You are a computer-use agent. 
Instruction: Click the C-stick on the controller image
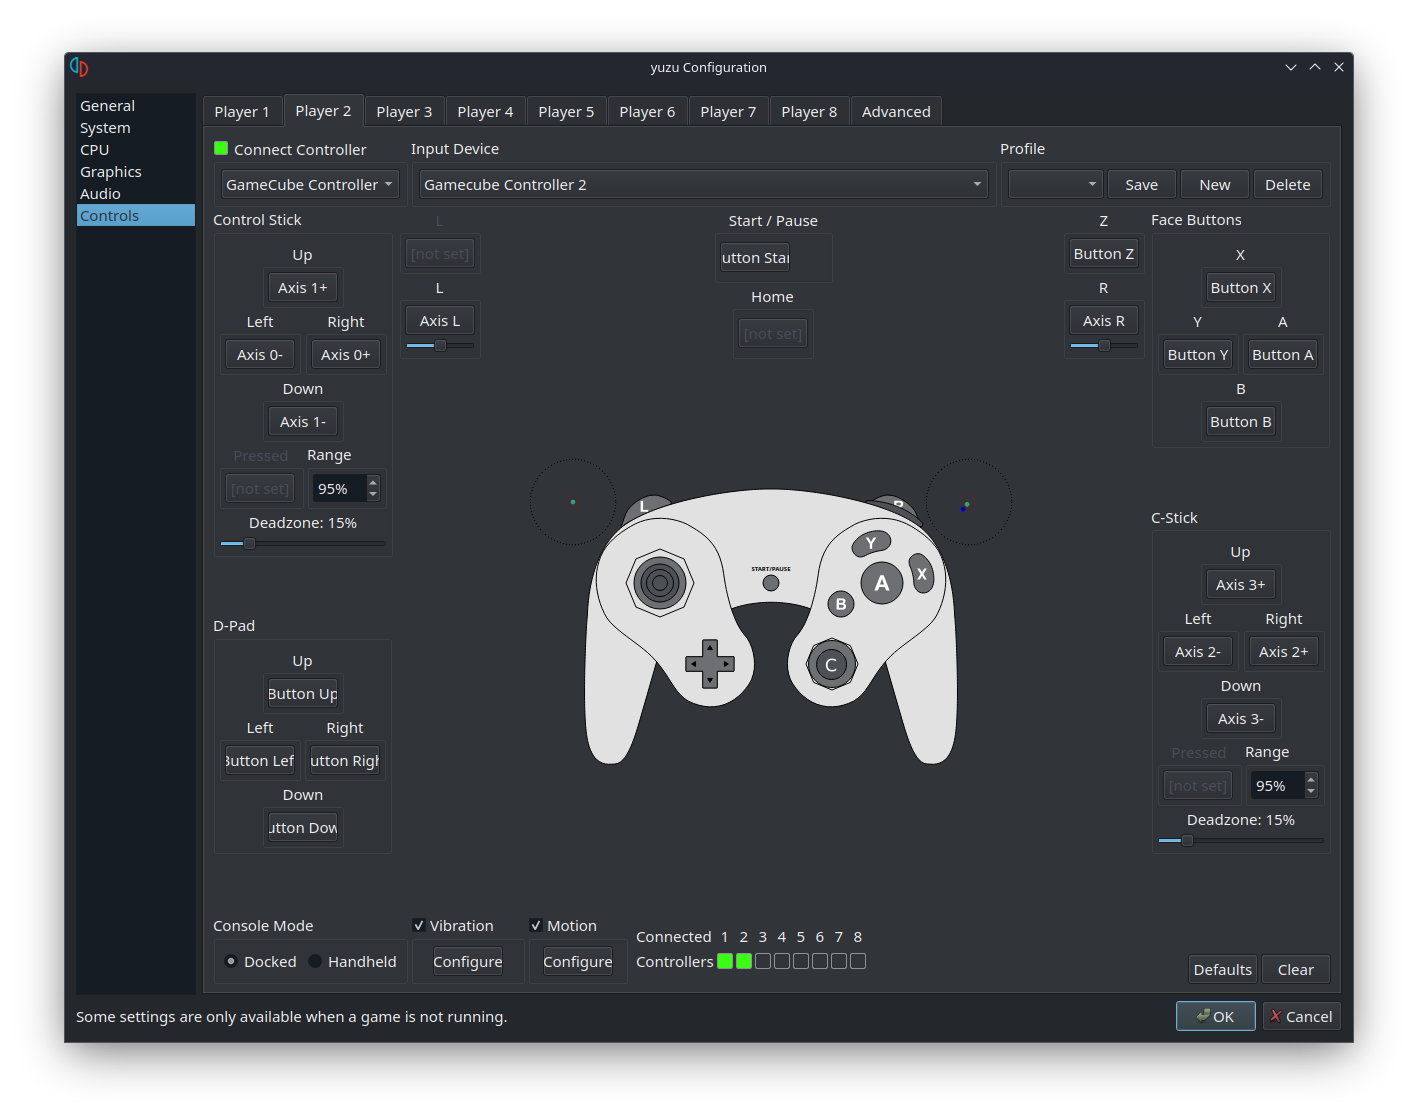[830, 665]
